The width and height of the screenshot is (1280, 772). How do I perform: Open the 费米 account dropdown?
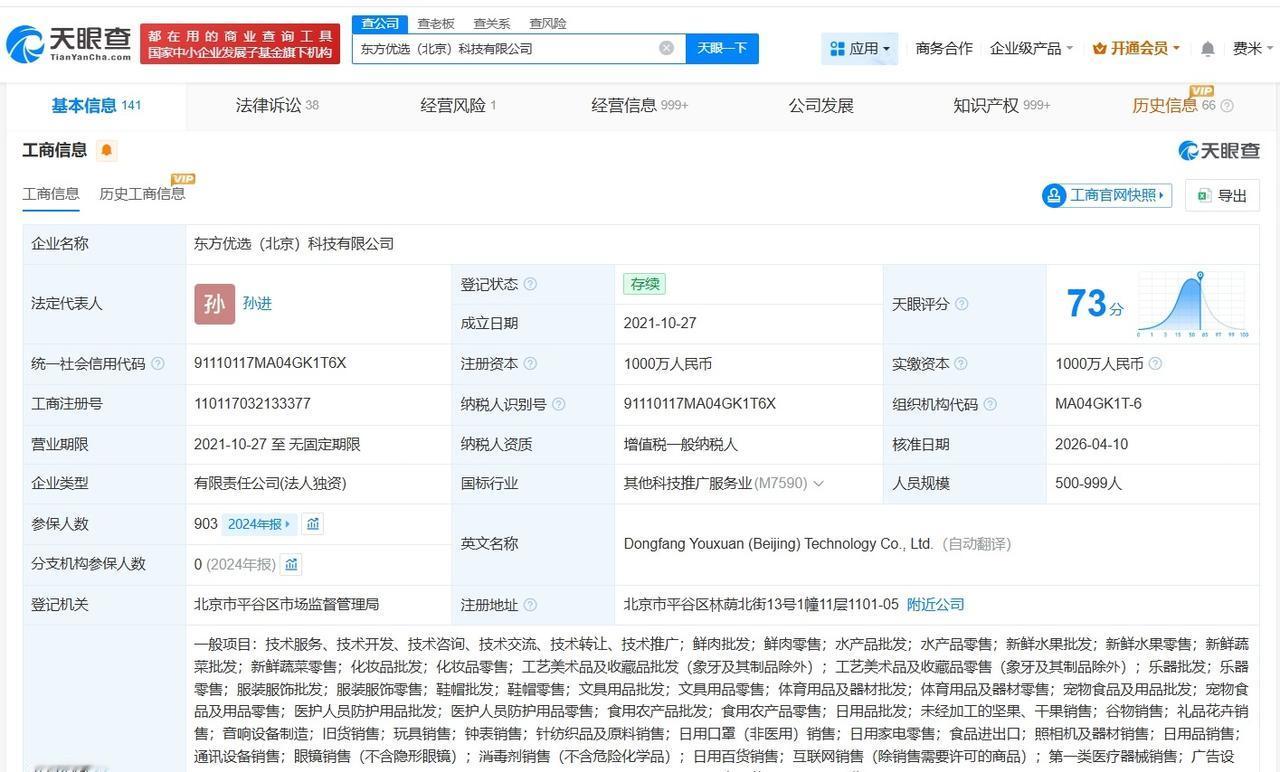[1249, 47]
